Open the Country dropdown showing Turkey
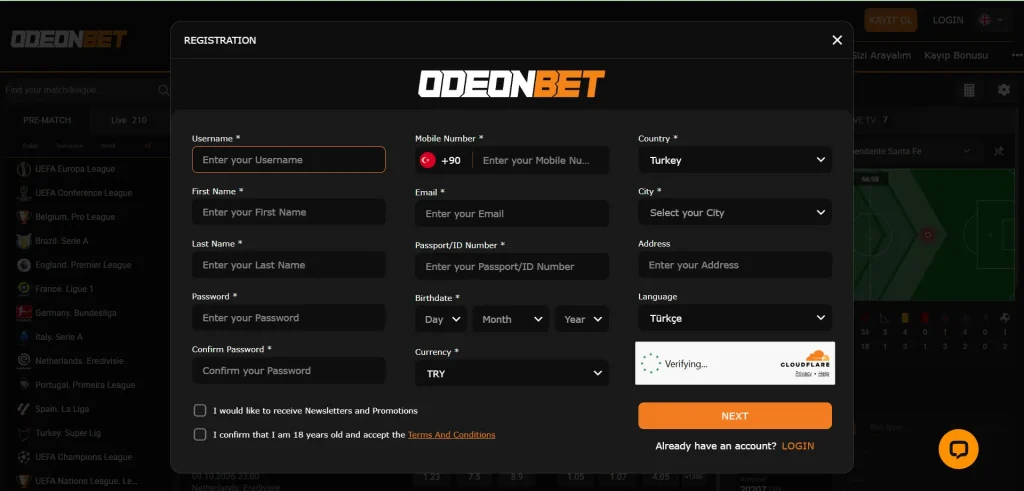The image size is (1024, 491). coord(735,160)
